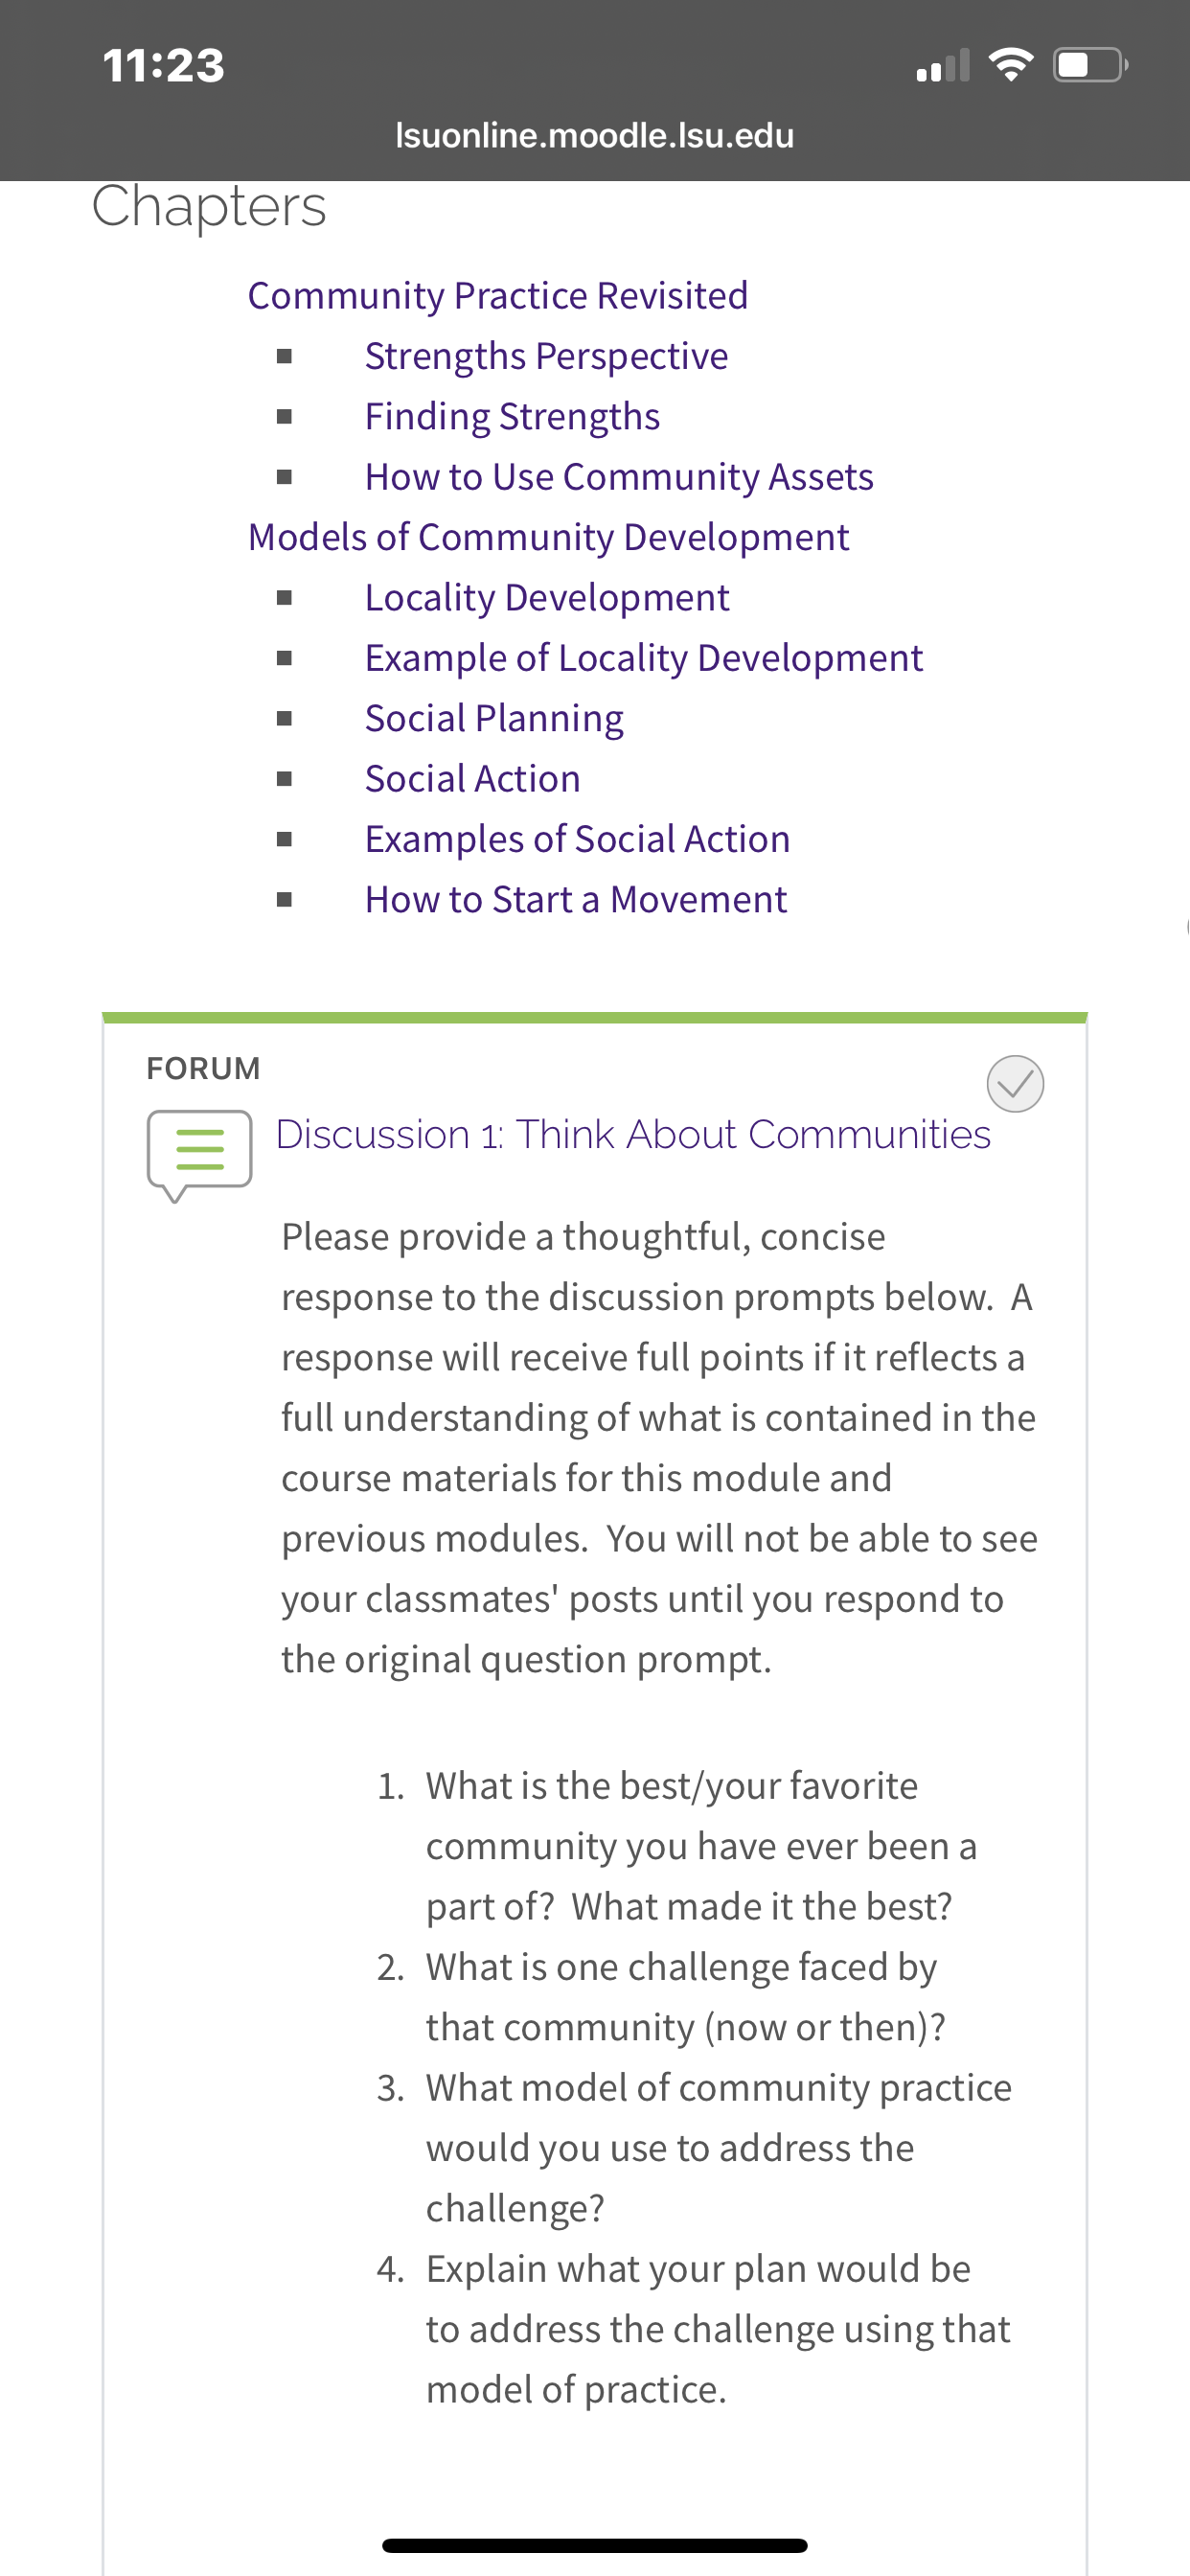
Task: Tap the home indicator bar at bottom
Action: tap(595, 2545)
